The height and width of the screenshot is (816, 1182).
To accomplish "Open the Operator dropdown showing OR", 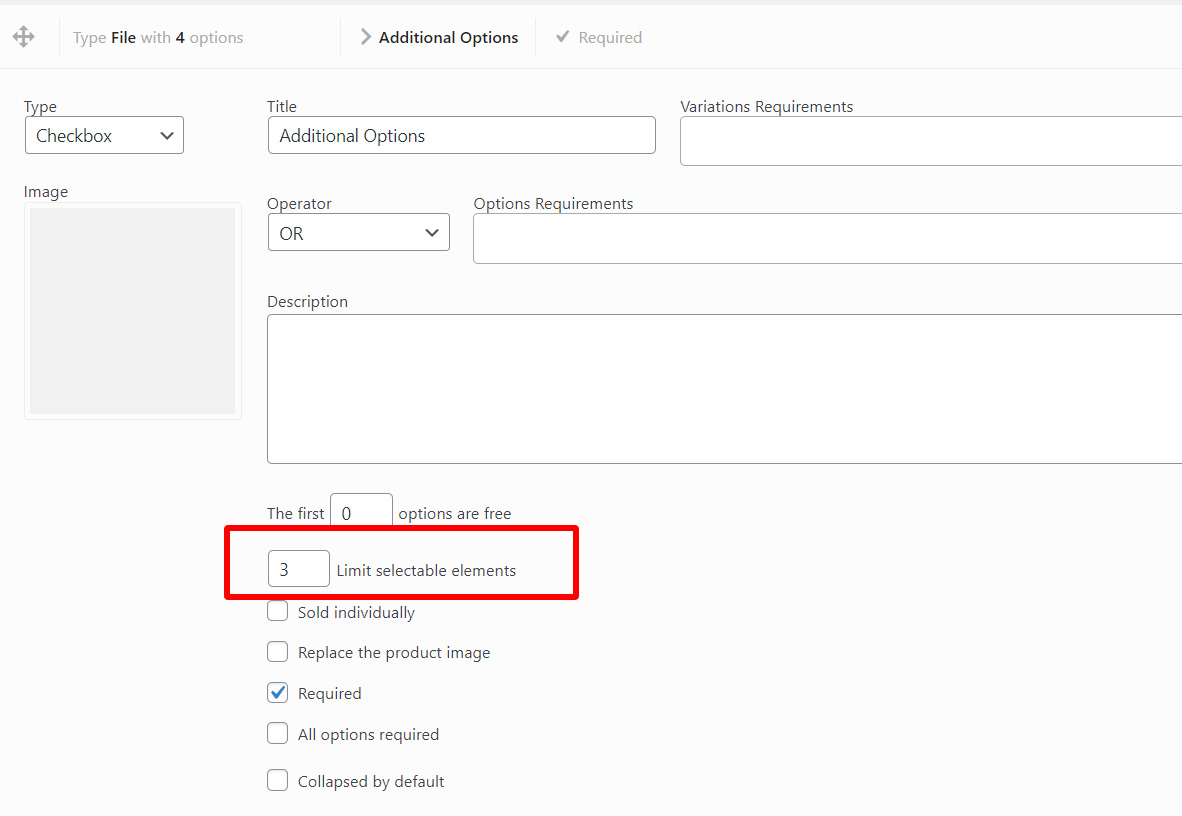I will (x=359, y=233).
